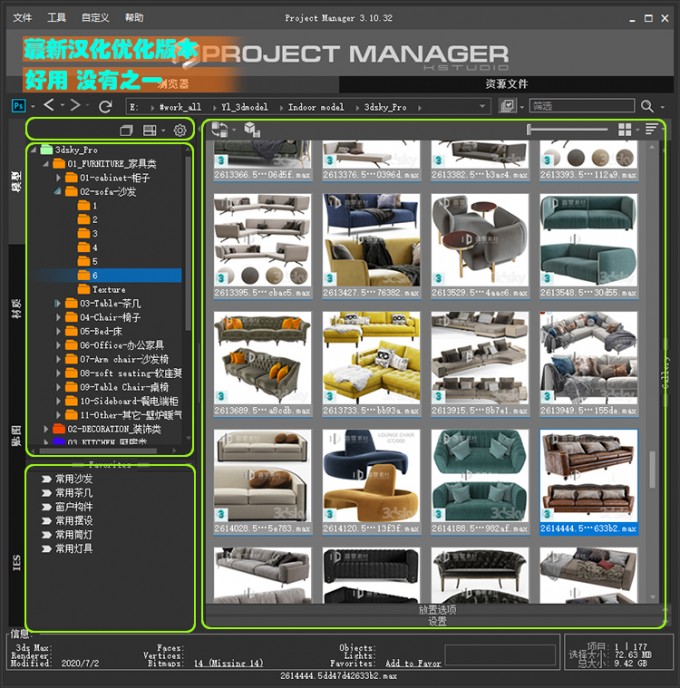This screenshot has height=688, width=680.
Task: Select the 材质 side tab
Action: [17, 308]
